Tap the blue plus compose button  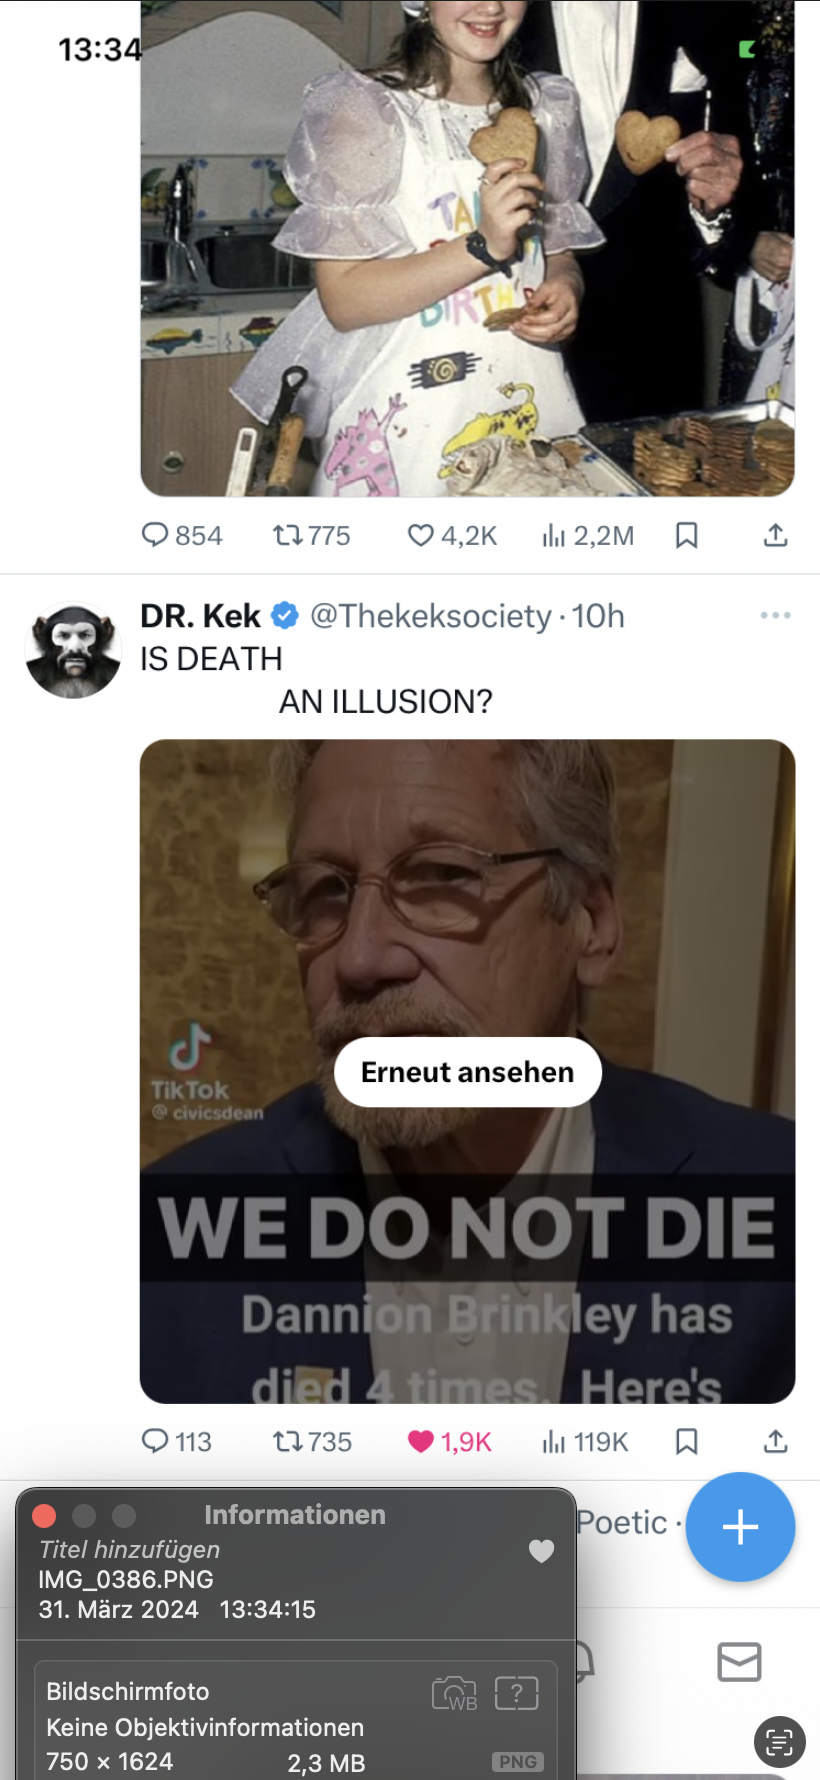pyautogui.click(x=740, y=1527)
